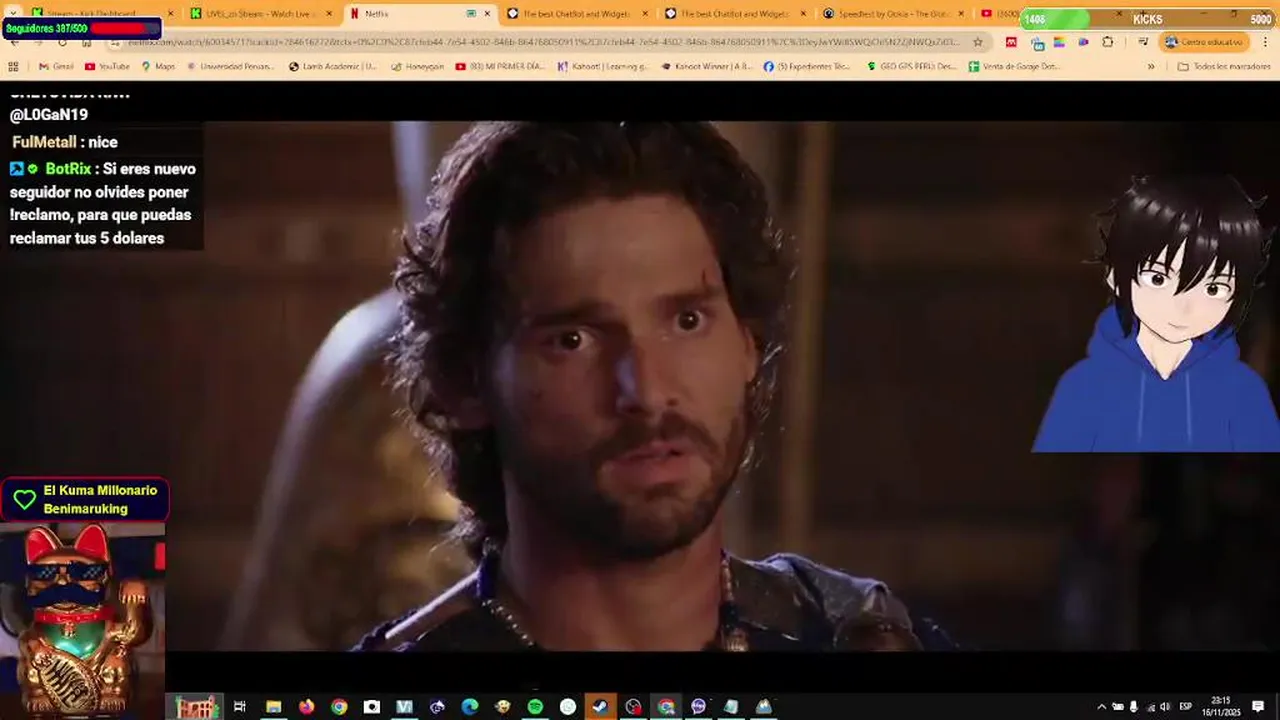The image size is (1280, 720).
Task: Open the volume control in system tray
Action: click(x=1165, y=707)
